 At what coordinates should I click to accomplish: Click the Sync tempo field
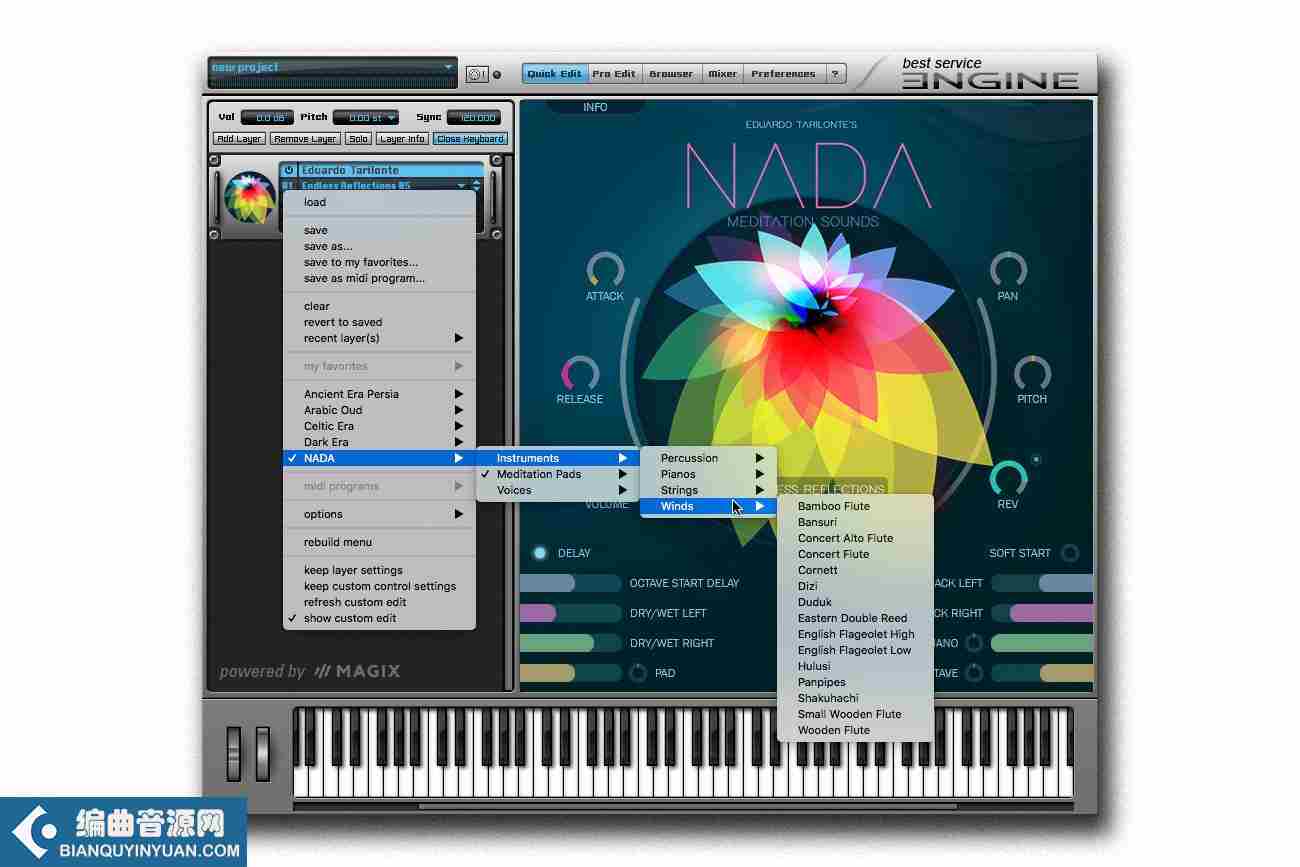[473, 117]
